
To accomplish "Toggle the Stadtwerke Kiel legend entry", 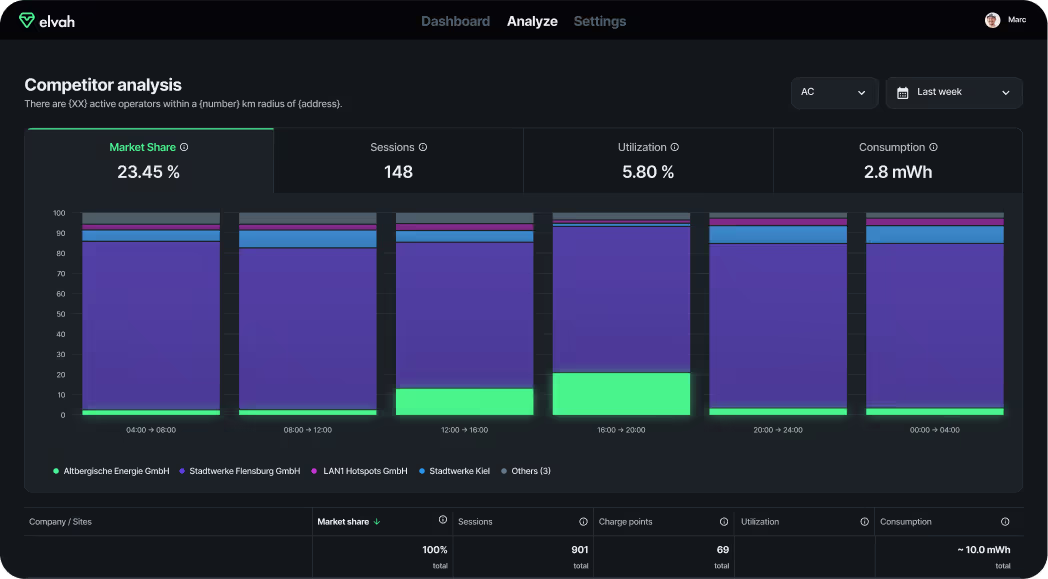I will pos(455,470).
